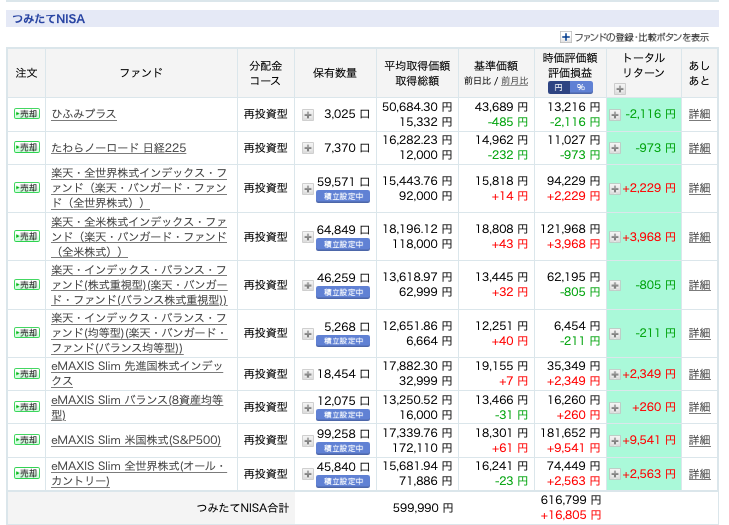Open 詳細 link for +9,541 円 row
This screenshot has width=729, height=525.
point(699,440)
